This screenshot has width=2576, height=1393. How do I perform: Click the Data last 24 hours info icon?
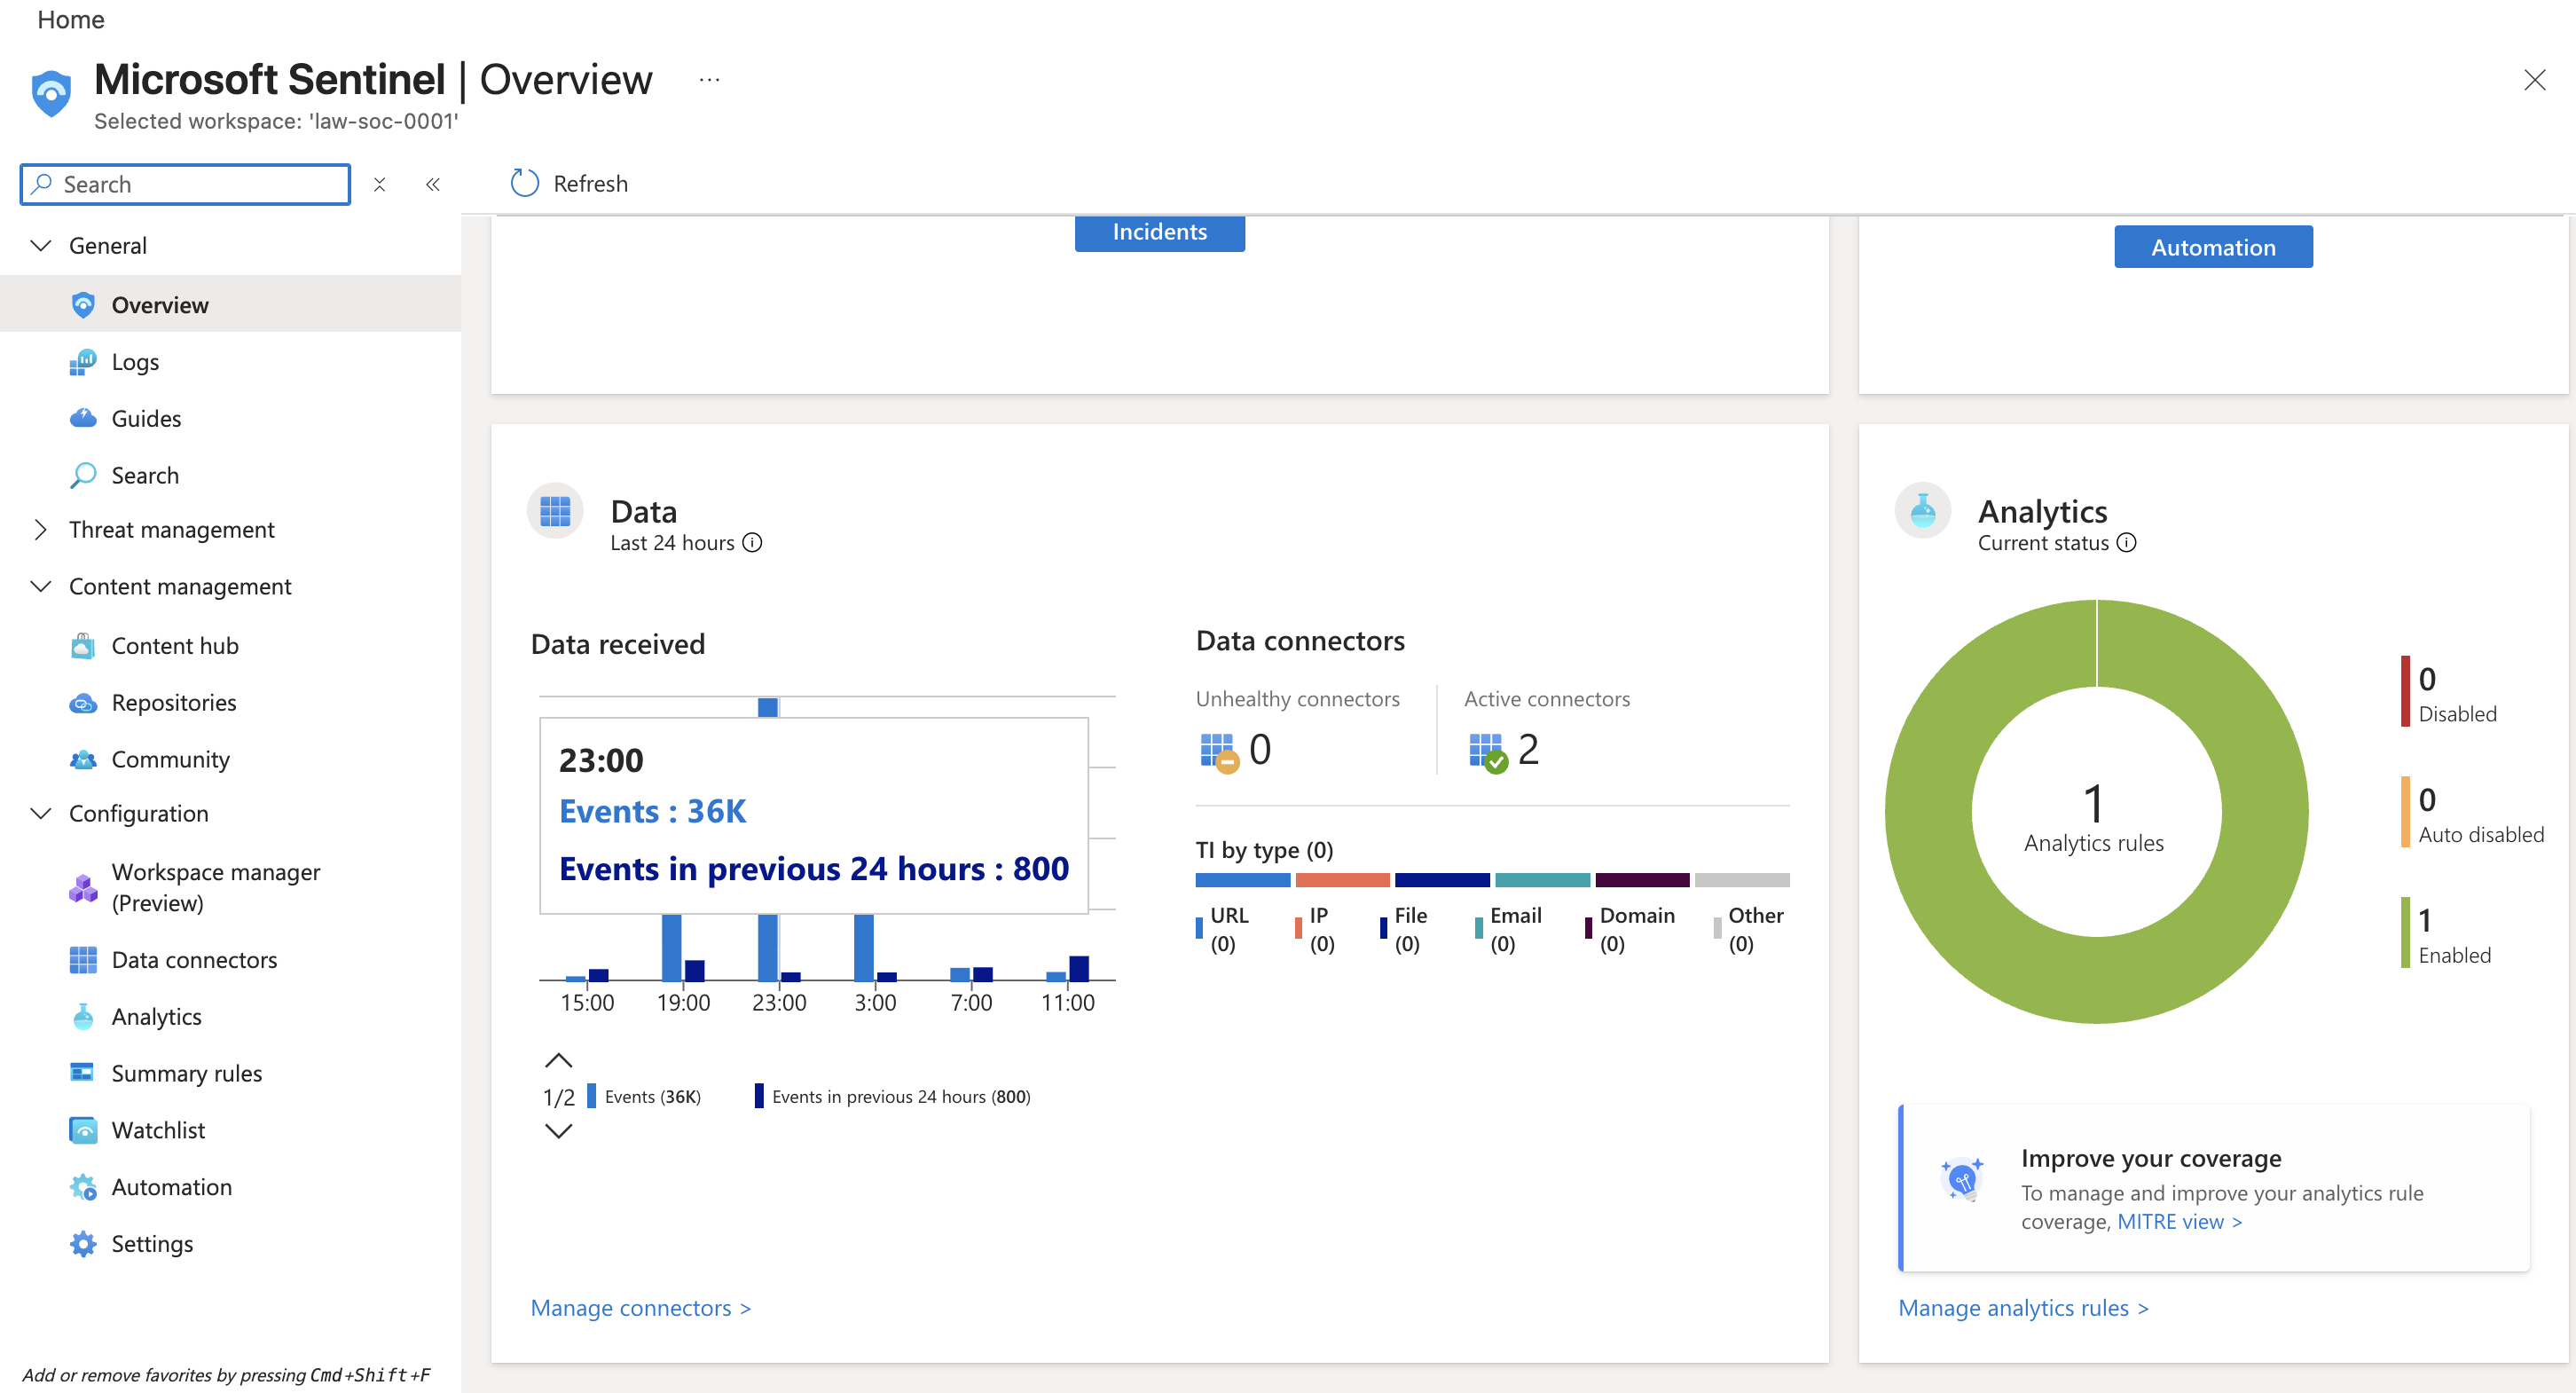753,543
